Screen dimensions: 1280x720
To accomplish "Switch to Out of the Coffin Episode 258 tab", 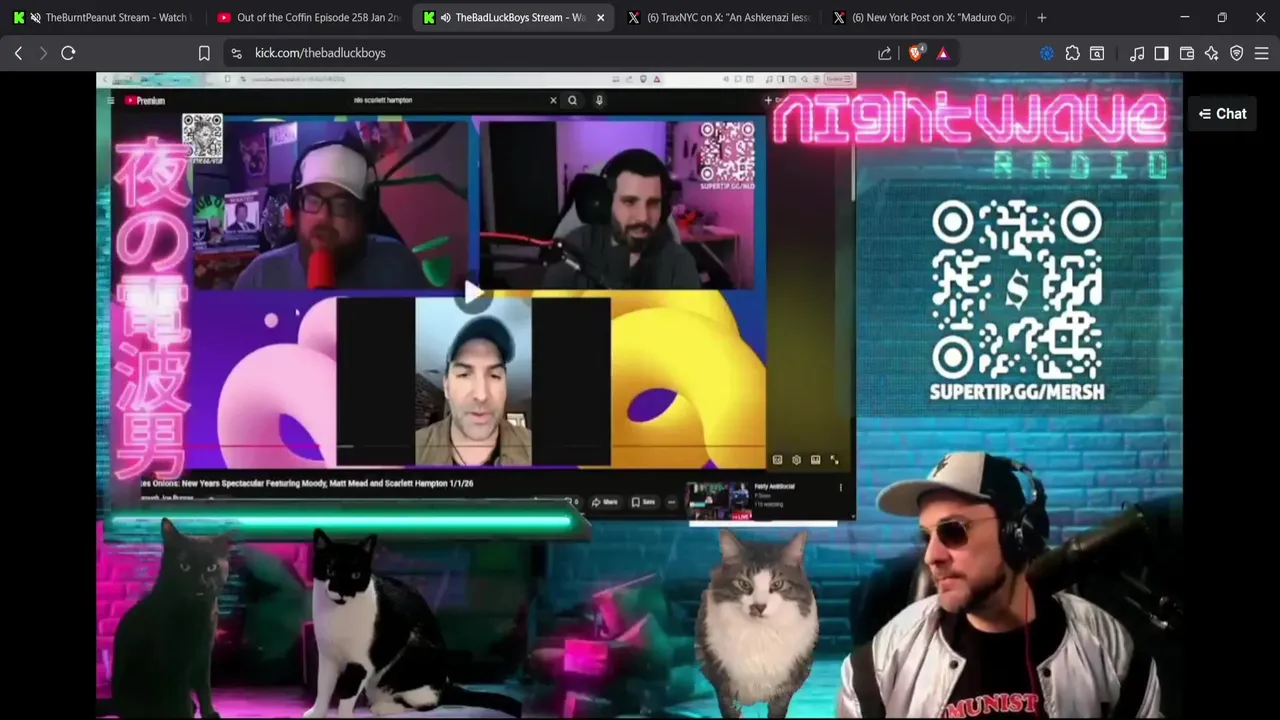I will tap(308, 17).
